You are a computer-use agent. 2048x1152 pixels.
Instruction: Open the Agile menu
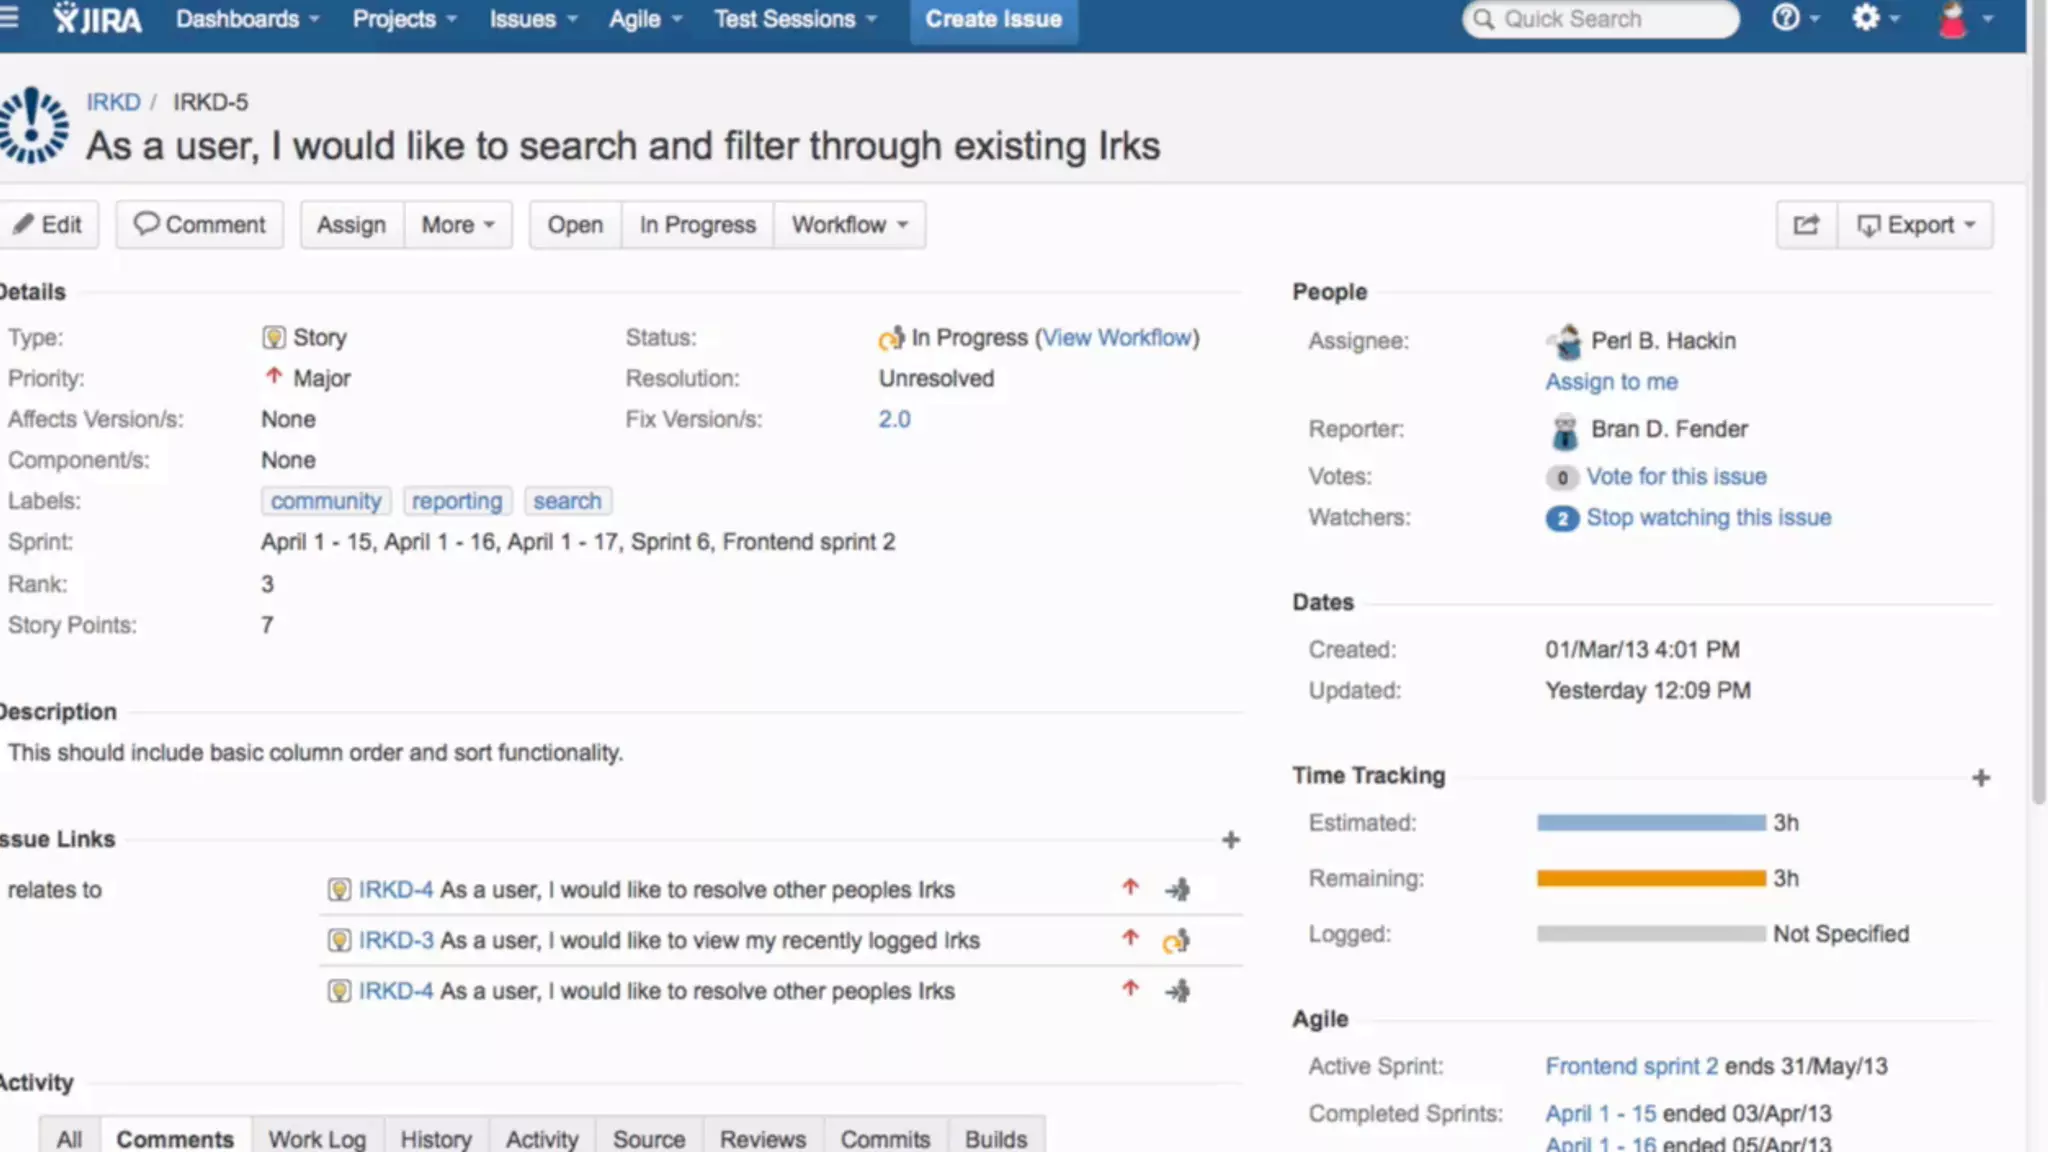coord(645,19)
